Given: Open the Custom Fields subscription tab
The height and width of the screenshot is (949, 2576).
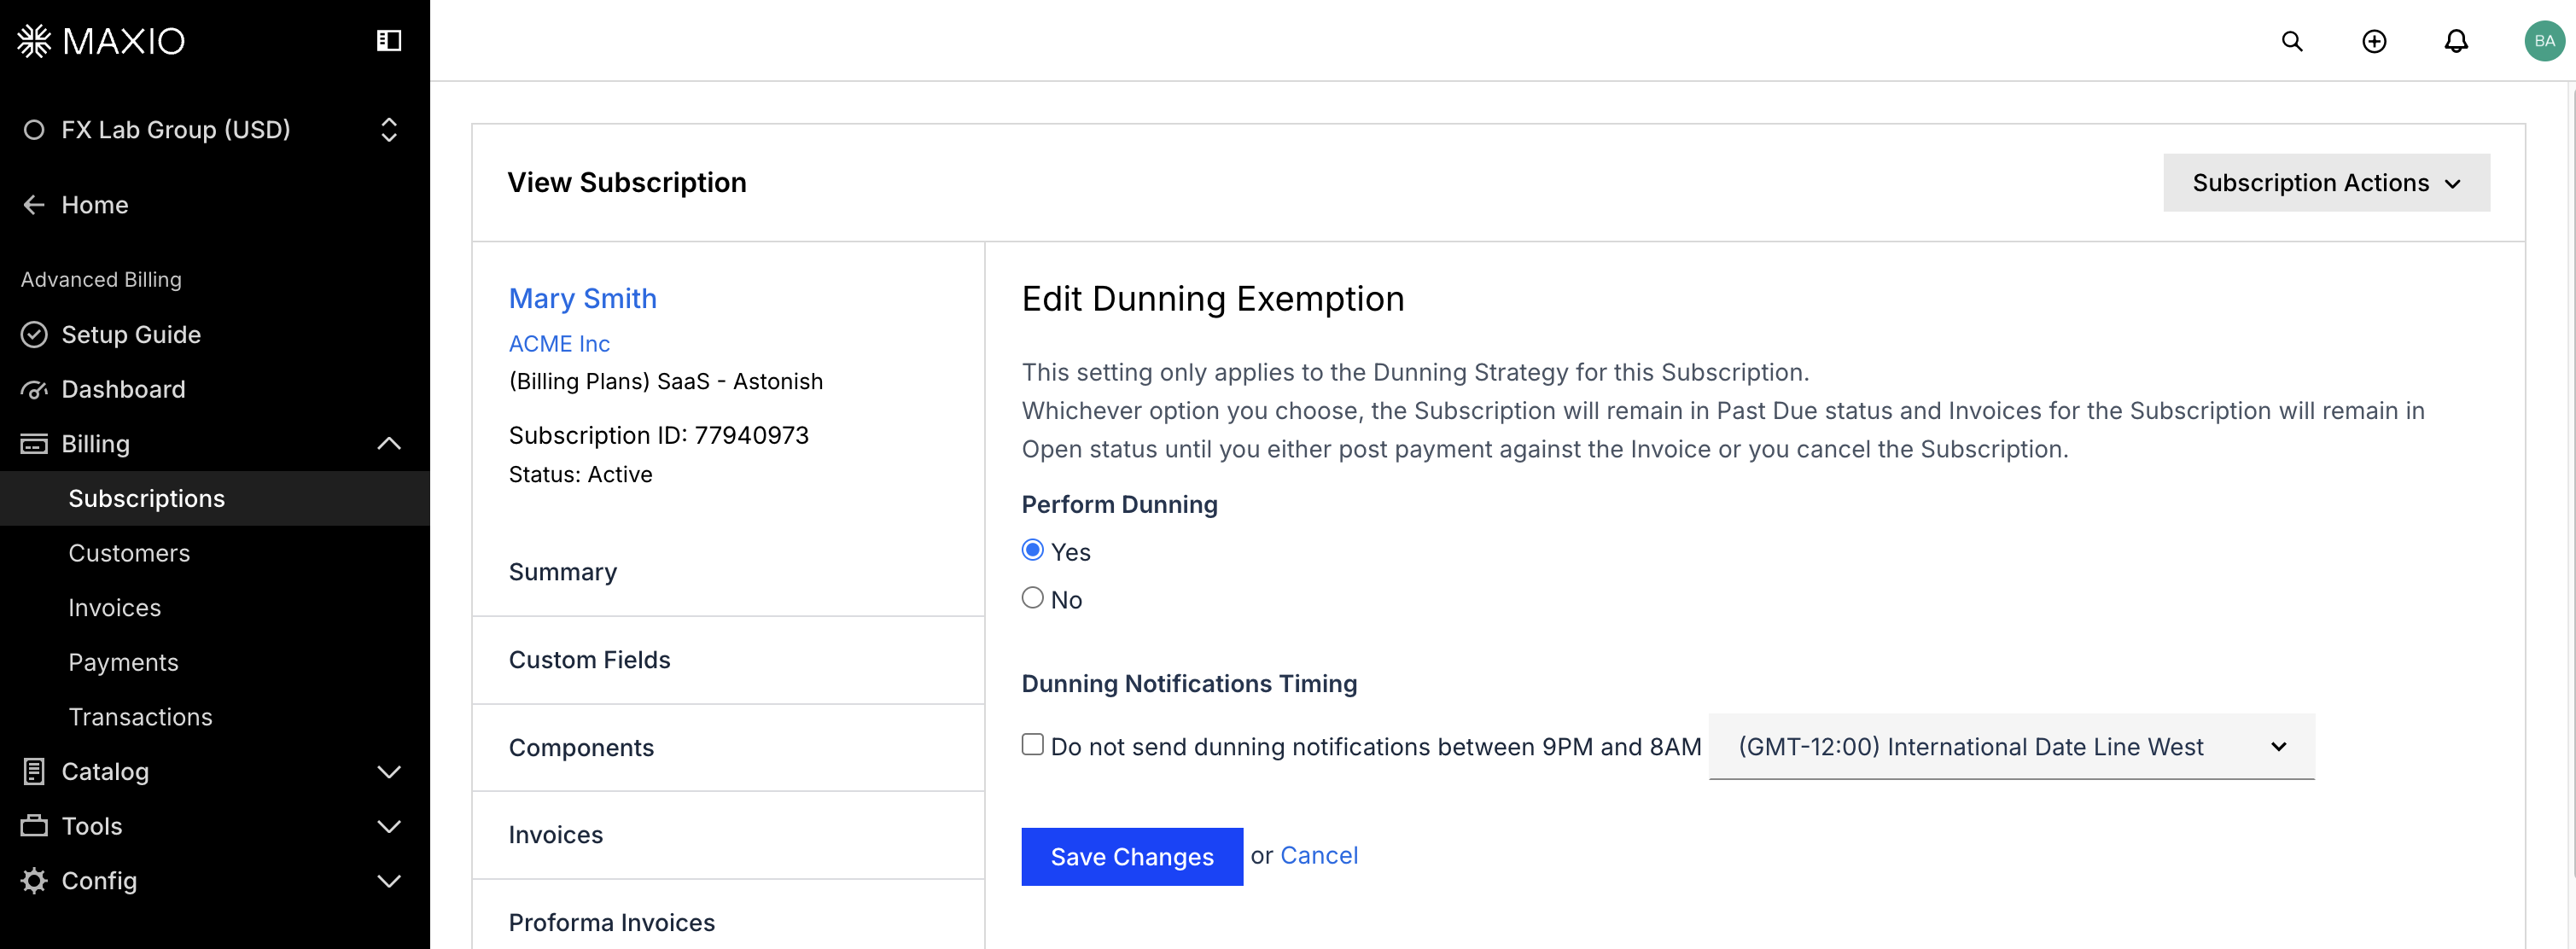Looking at the screenshot, I should 728,660.
